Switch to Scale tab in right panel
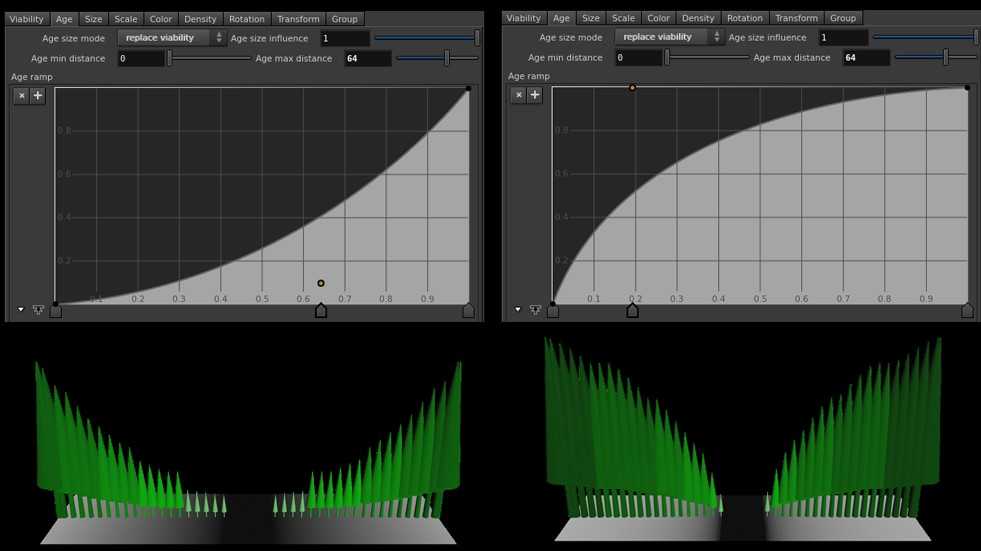This screenshot has height=551, width=981. pyautogui.click(x=623, y=18)
